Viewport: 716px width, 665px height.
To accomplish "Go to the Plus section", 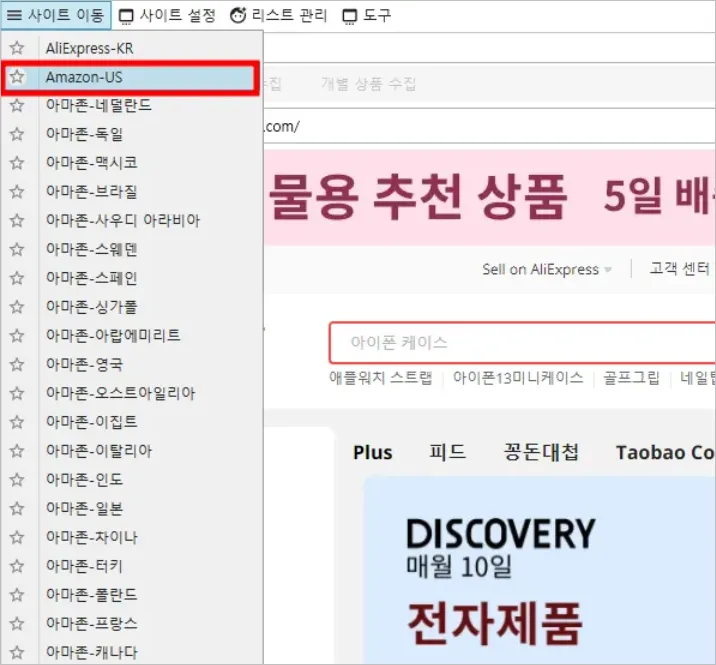I will pyautogui.click(x=373, y=453).
